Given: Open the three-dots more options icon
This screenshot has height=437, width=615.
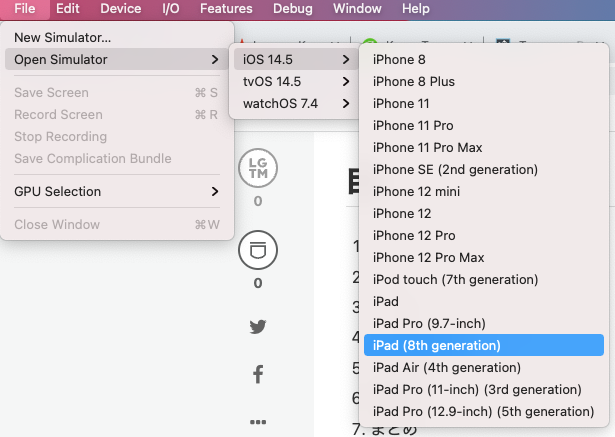Looking at the screenshot, I should [258, 422].
